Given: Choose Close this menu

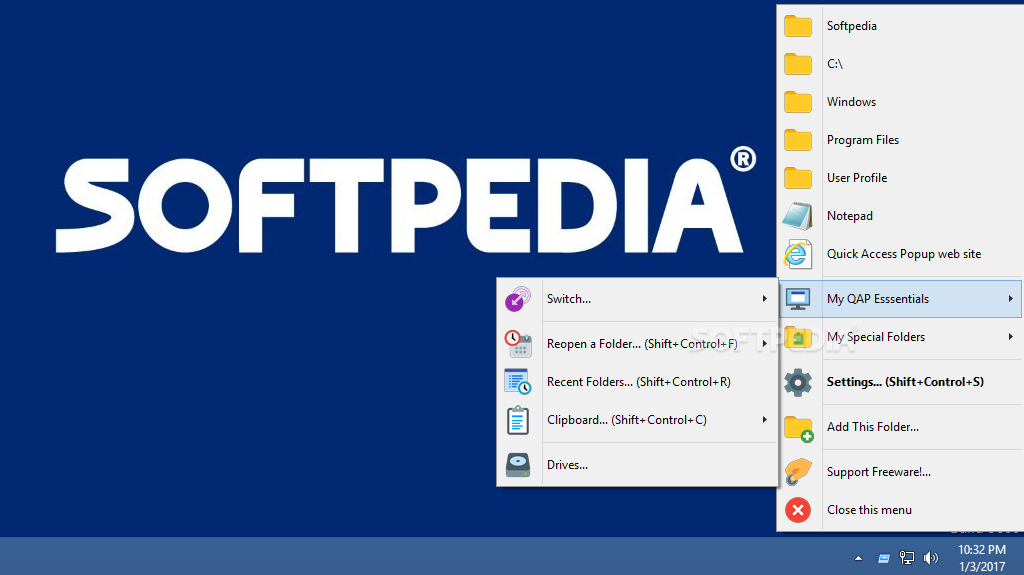Looking at the screenshot, I should pos(900,510).
